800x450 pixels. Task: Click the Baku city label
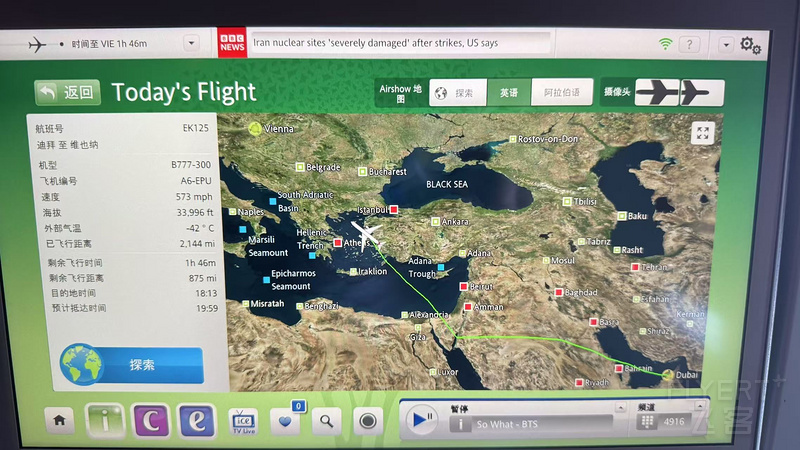click(637, 216)
